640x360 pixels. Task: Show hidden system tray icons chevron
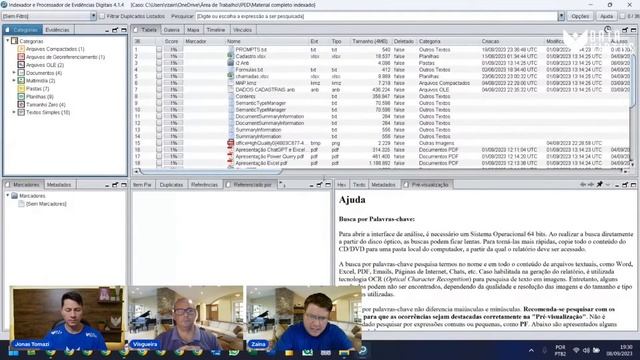[x=531, y=350]
